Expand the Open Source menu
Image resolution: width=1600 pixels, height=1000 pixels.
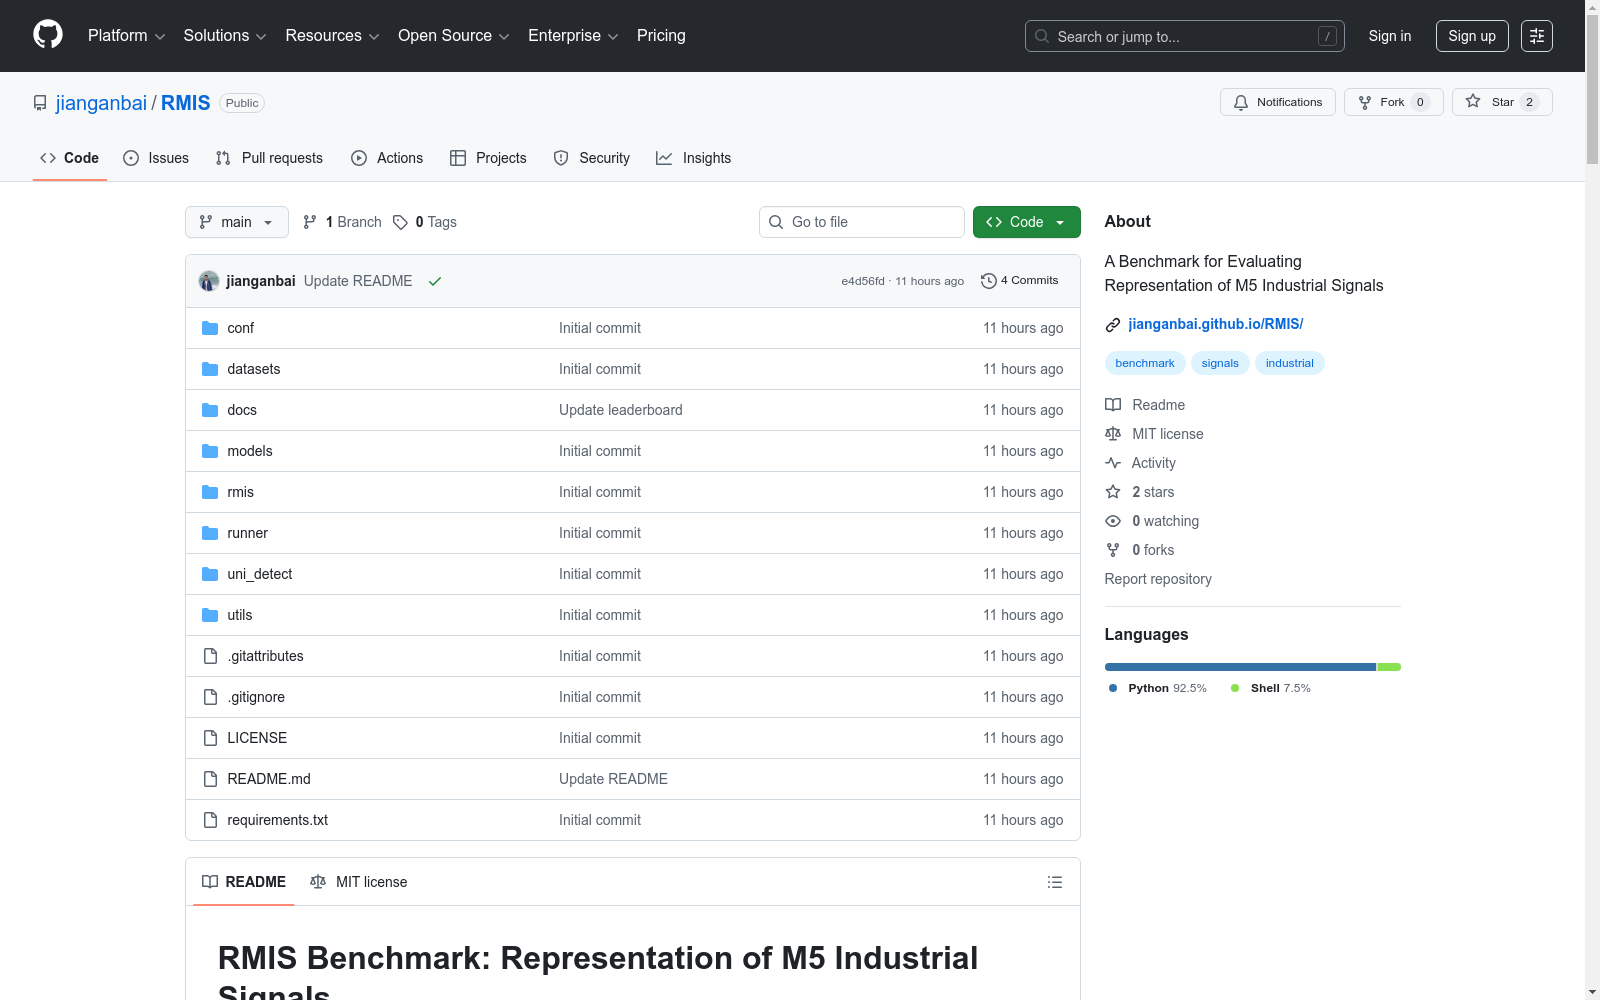pos(454,36)
